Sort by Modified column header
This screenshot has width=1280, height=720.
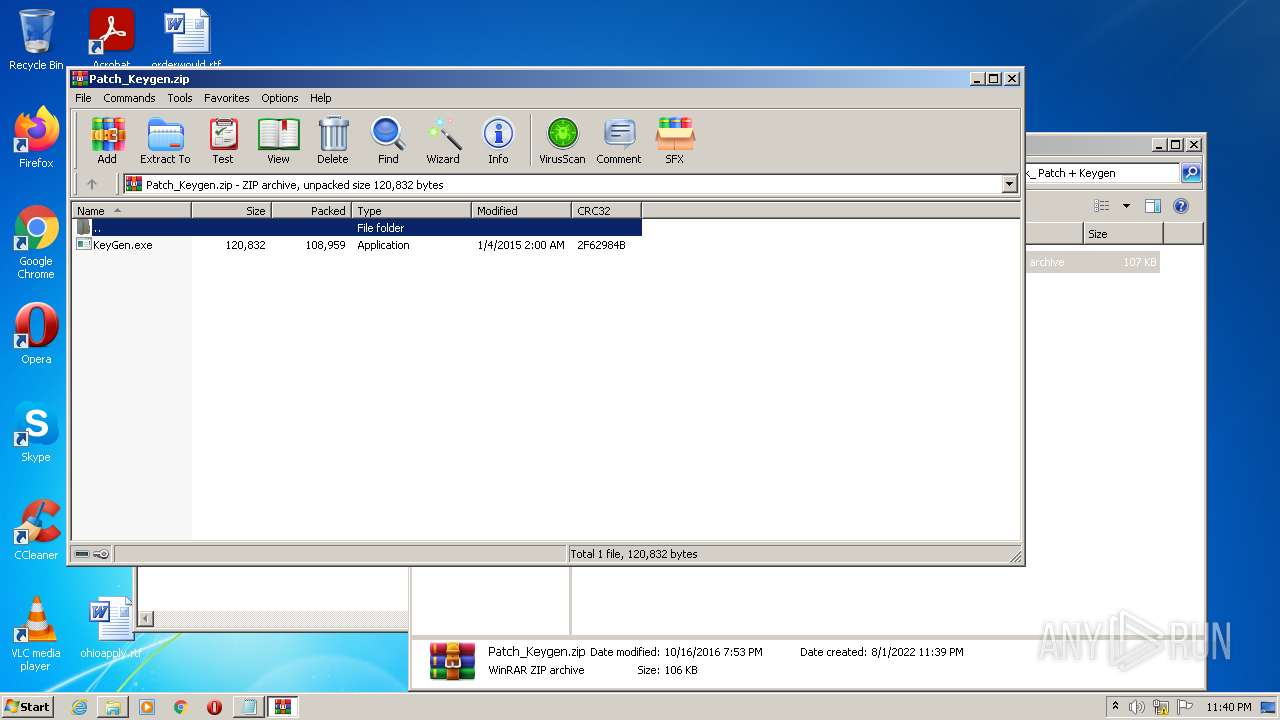click(521, 211)
